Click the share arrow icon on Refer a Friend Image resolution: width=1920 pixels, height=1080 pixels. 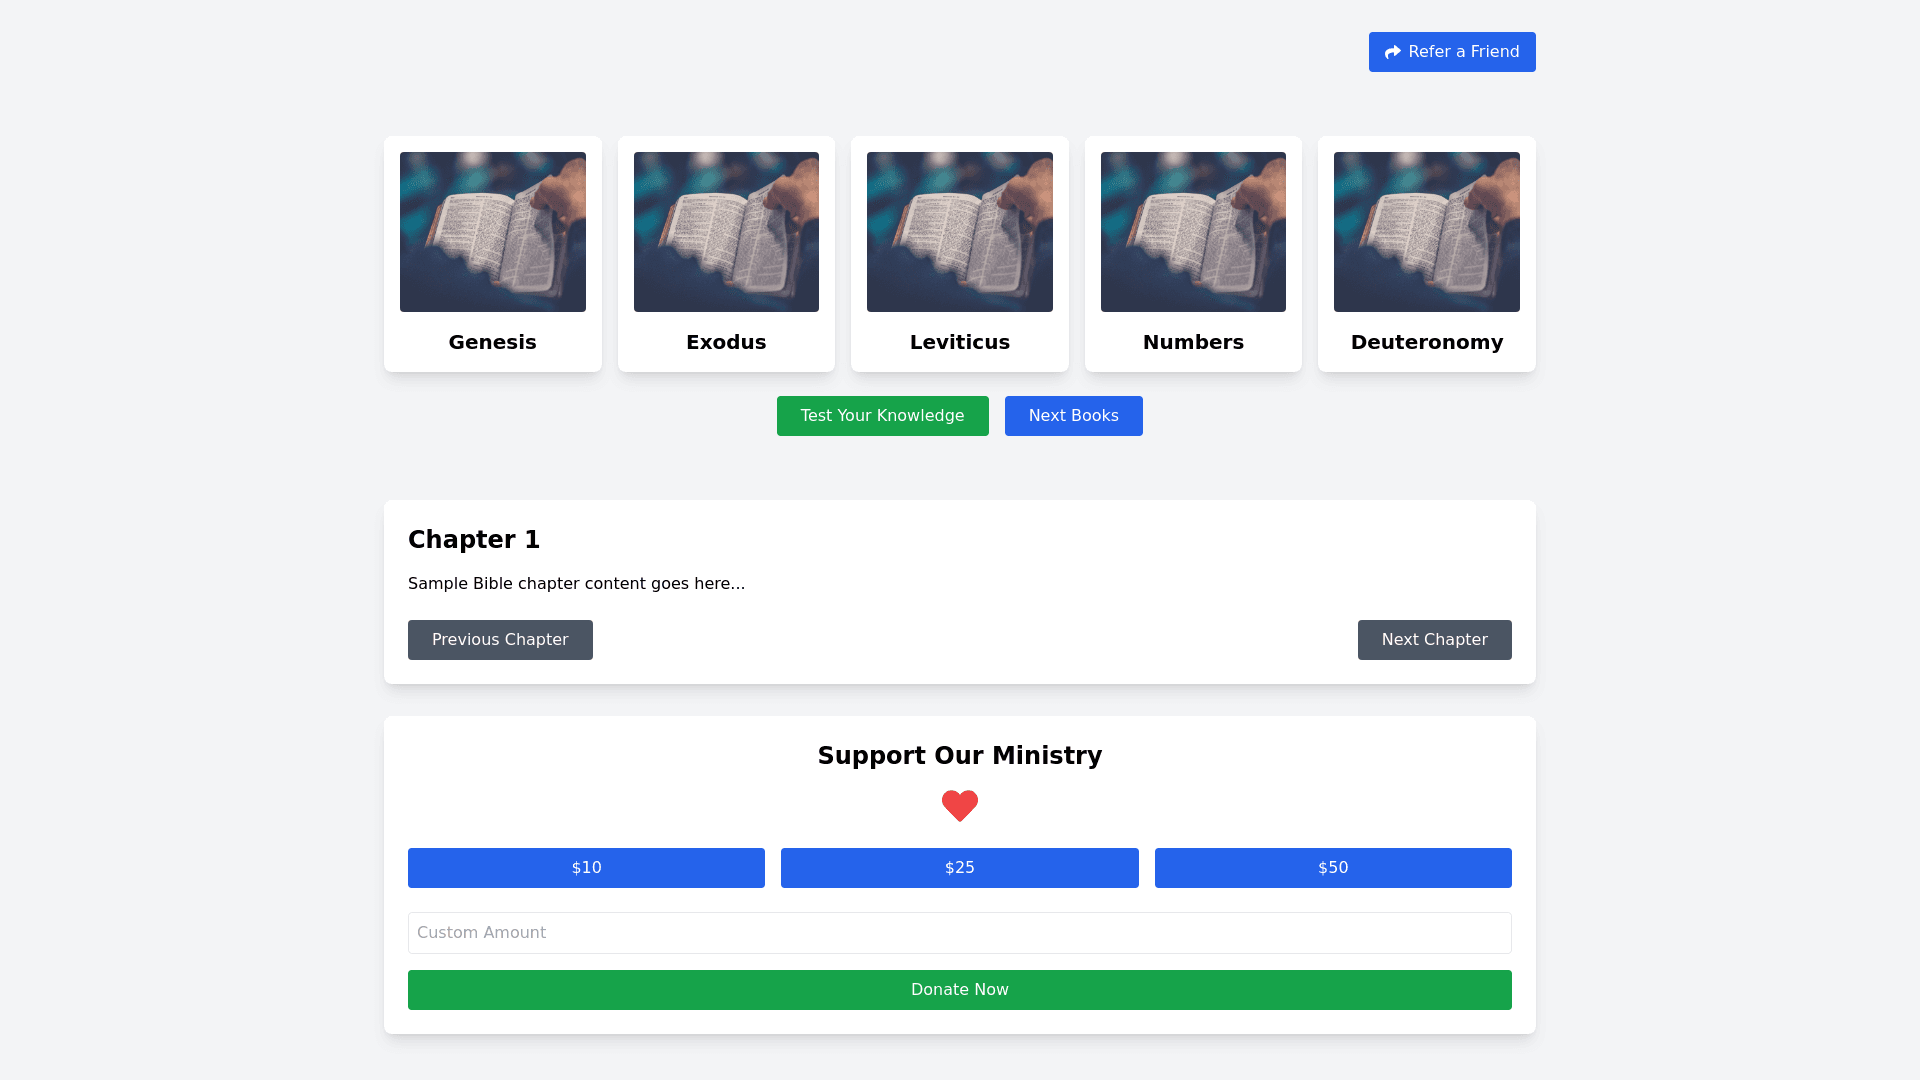point(1392,51)
